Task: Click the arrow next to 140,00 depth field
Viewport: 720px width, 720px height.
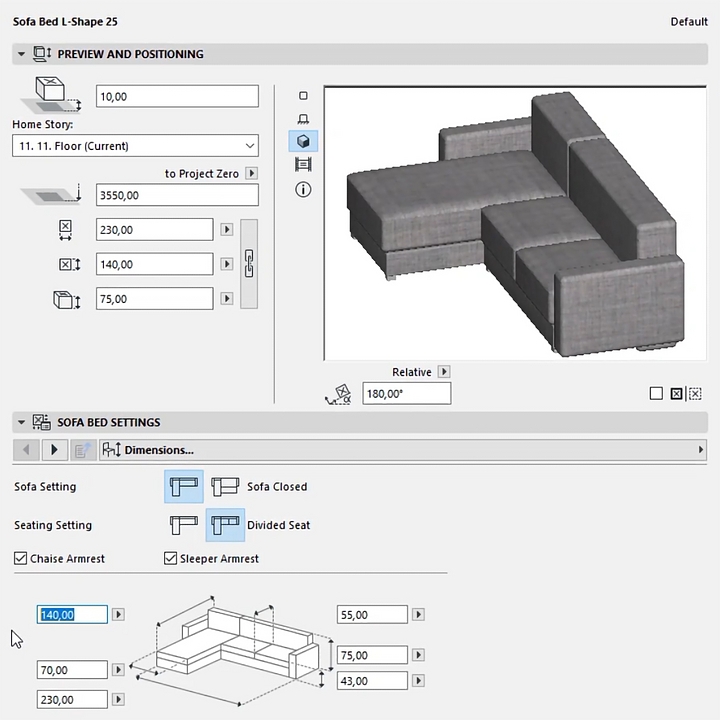Action: tap(226, 264)
